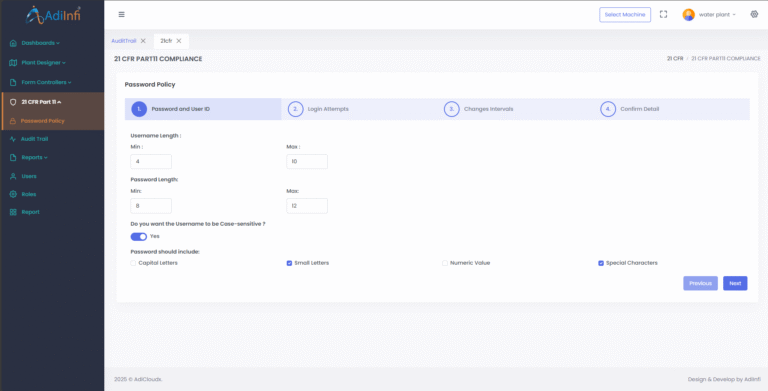
Task: Click the Username Length Max field
Action: pyautogui.click(x=307, y=162)
